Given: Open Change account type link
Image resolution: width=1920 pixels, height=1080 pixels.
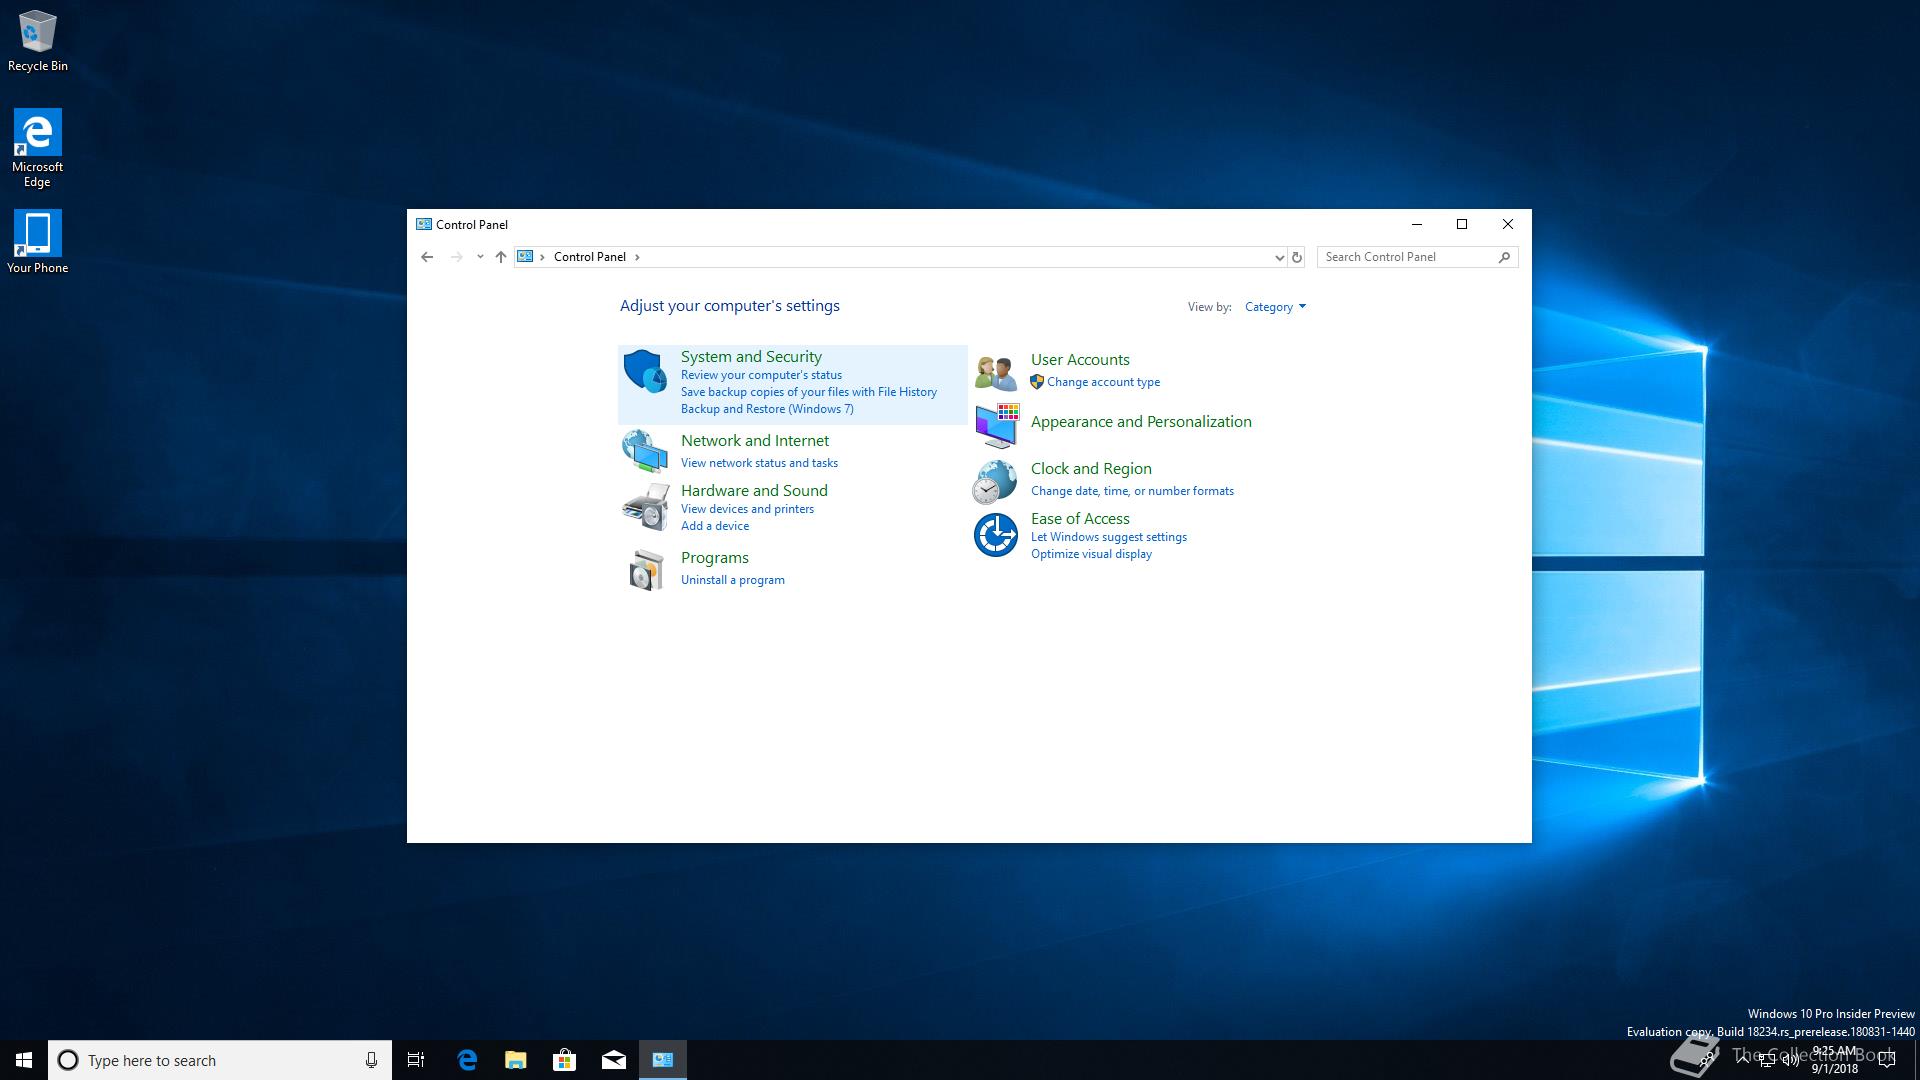Looking at the screenshot, I should coord(1103,382).
